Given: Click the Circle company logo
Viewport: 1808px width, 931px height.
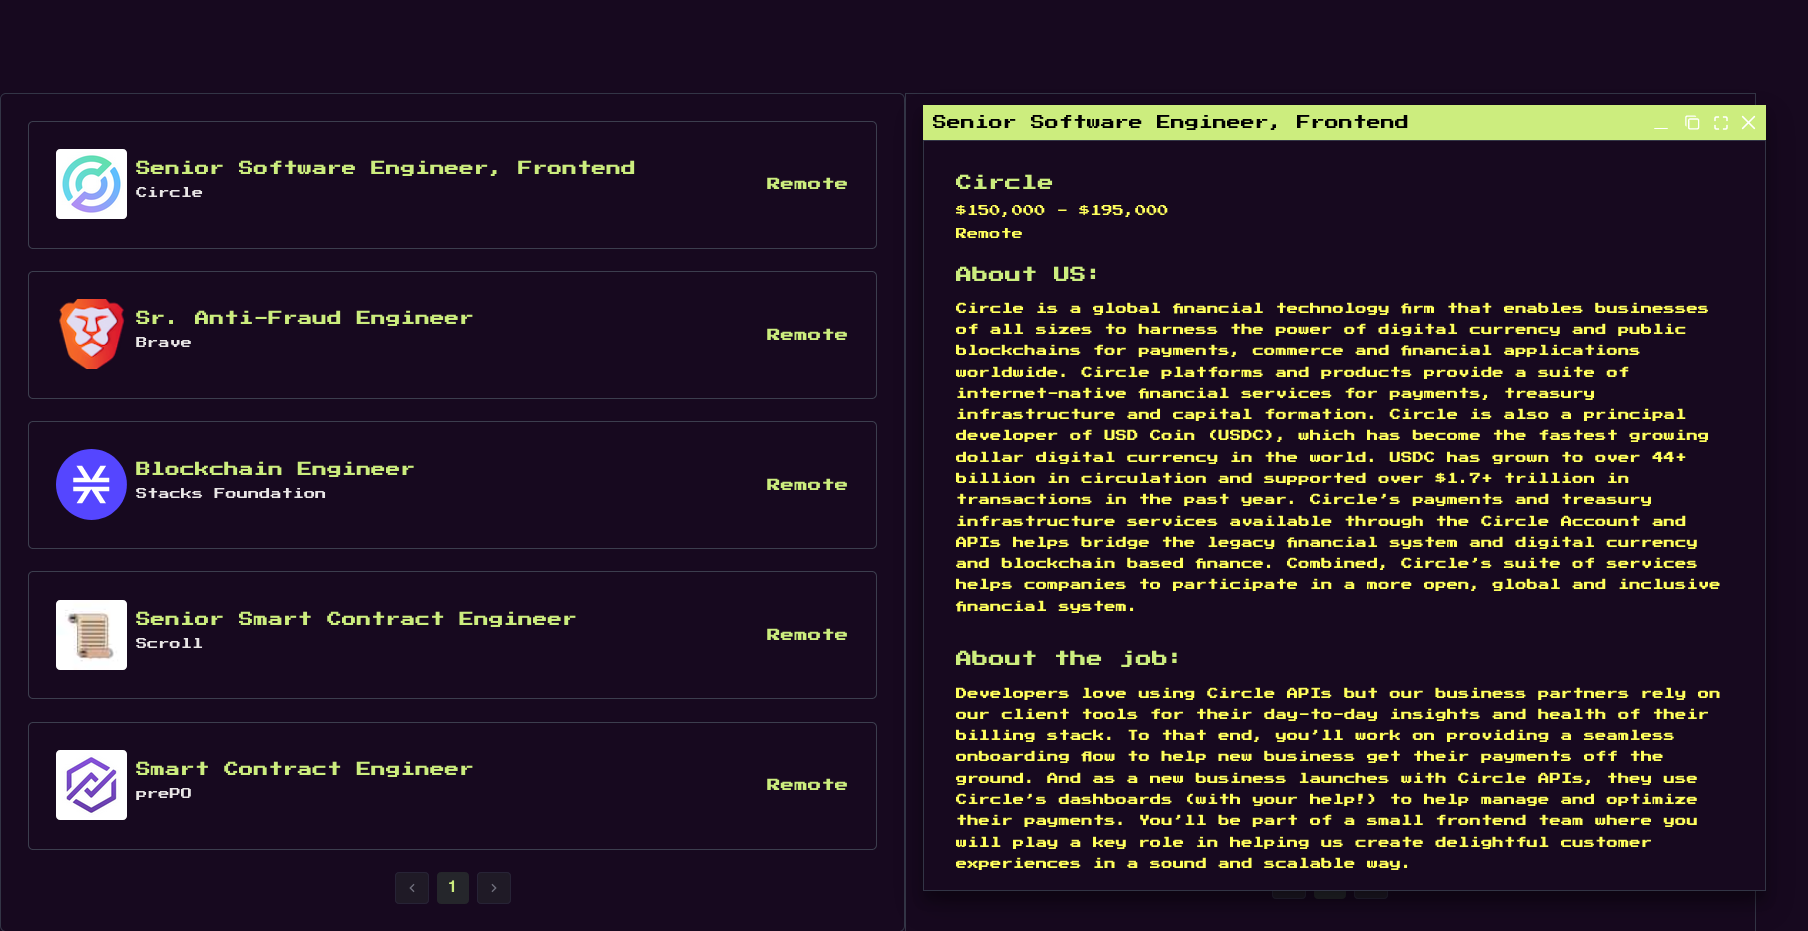Looking at the screenshot, I should coord(91,184).
